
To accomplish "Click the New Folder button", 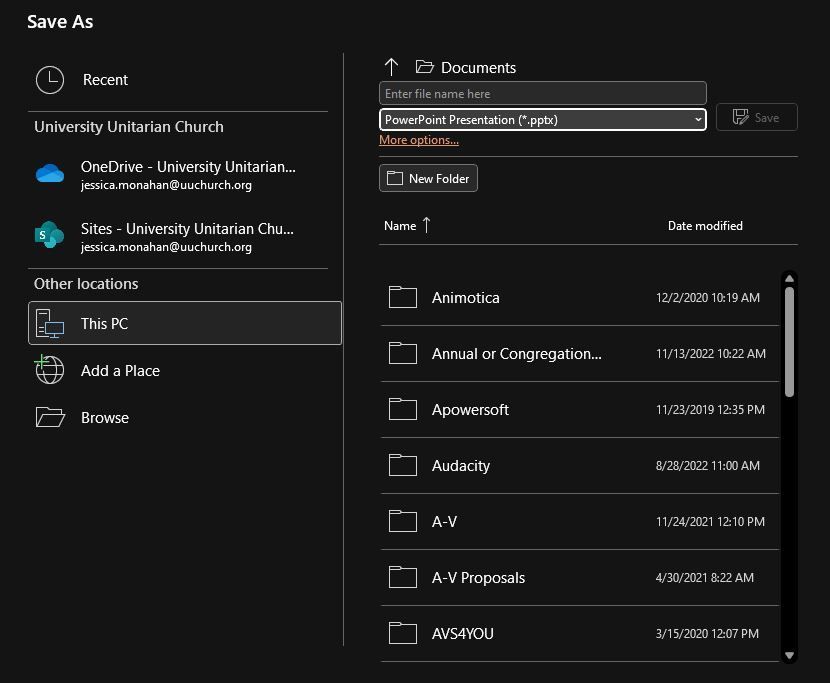I will click(x=428, y=178).
